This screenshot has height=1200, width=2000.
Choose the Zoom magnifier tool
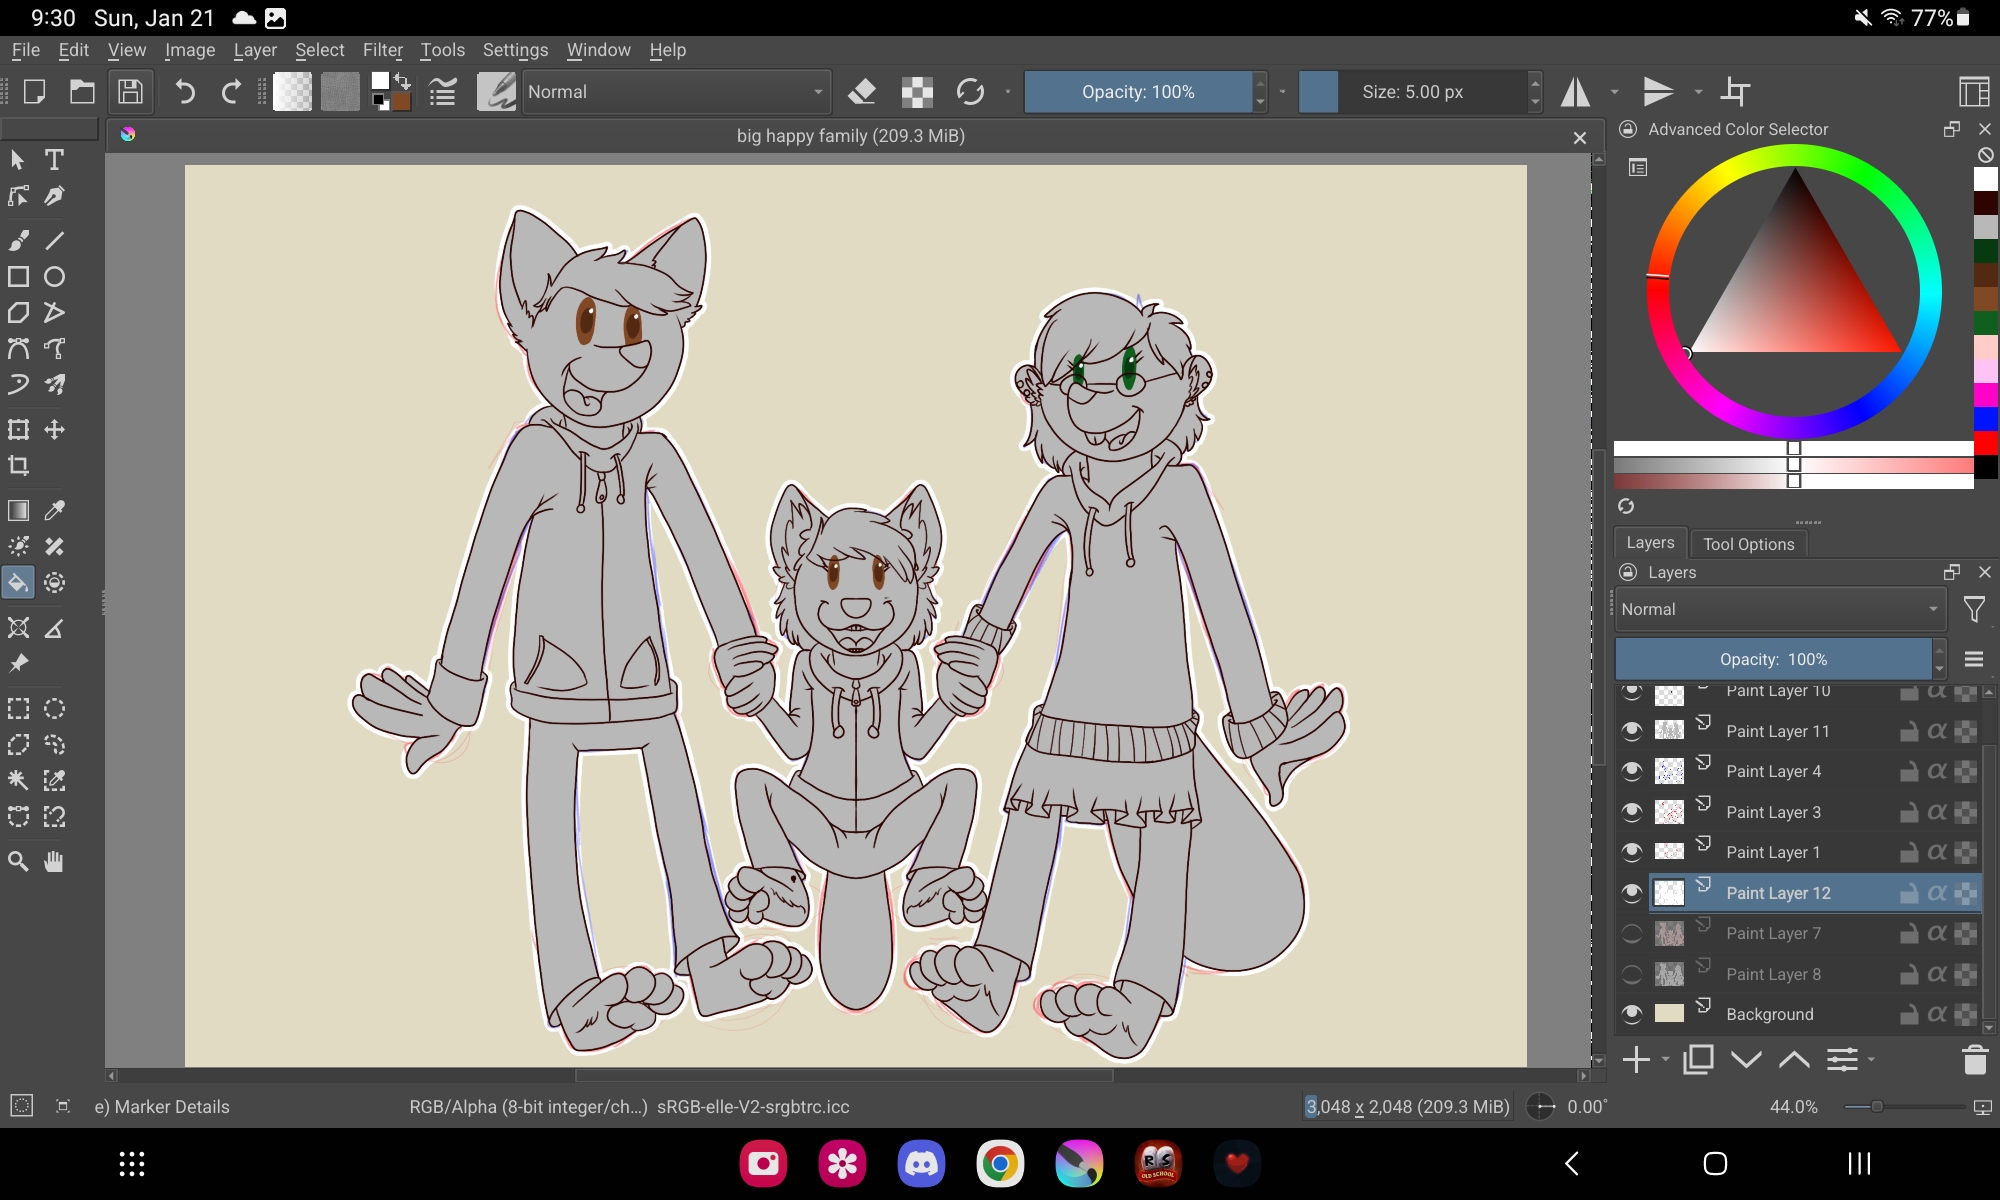point(18,861)
